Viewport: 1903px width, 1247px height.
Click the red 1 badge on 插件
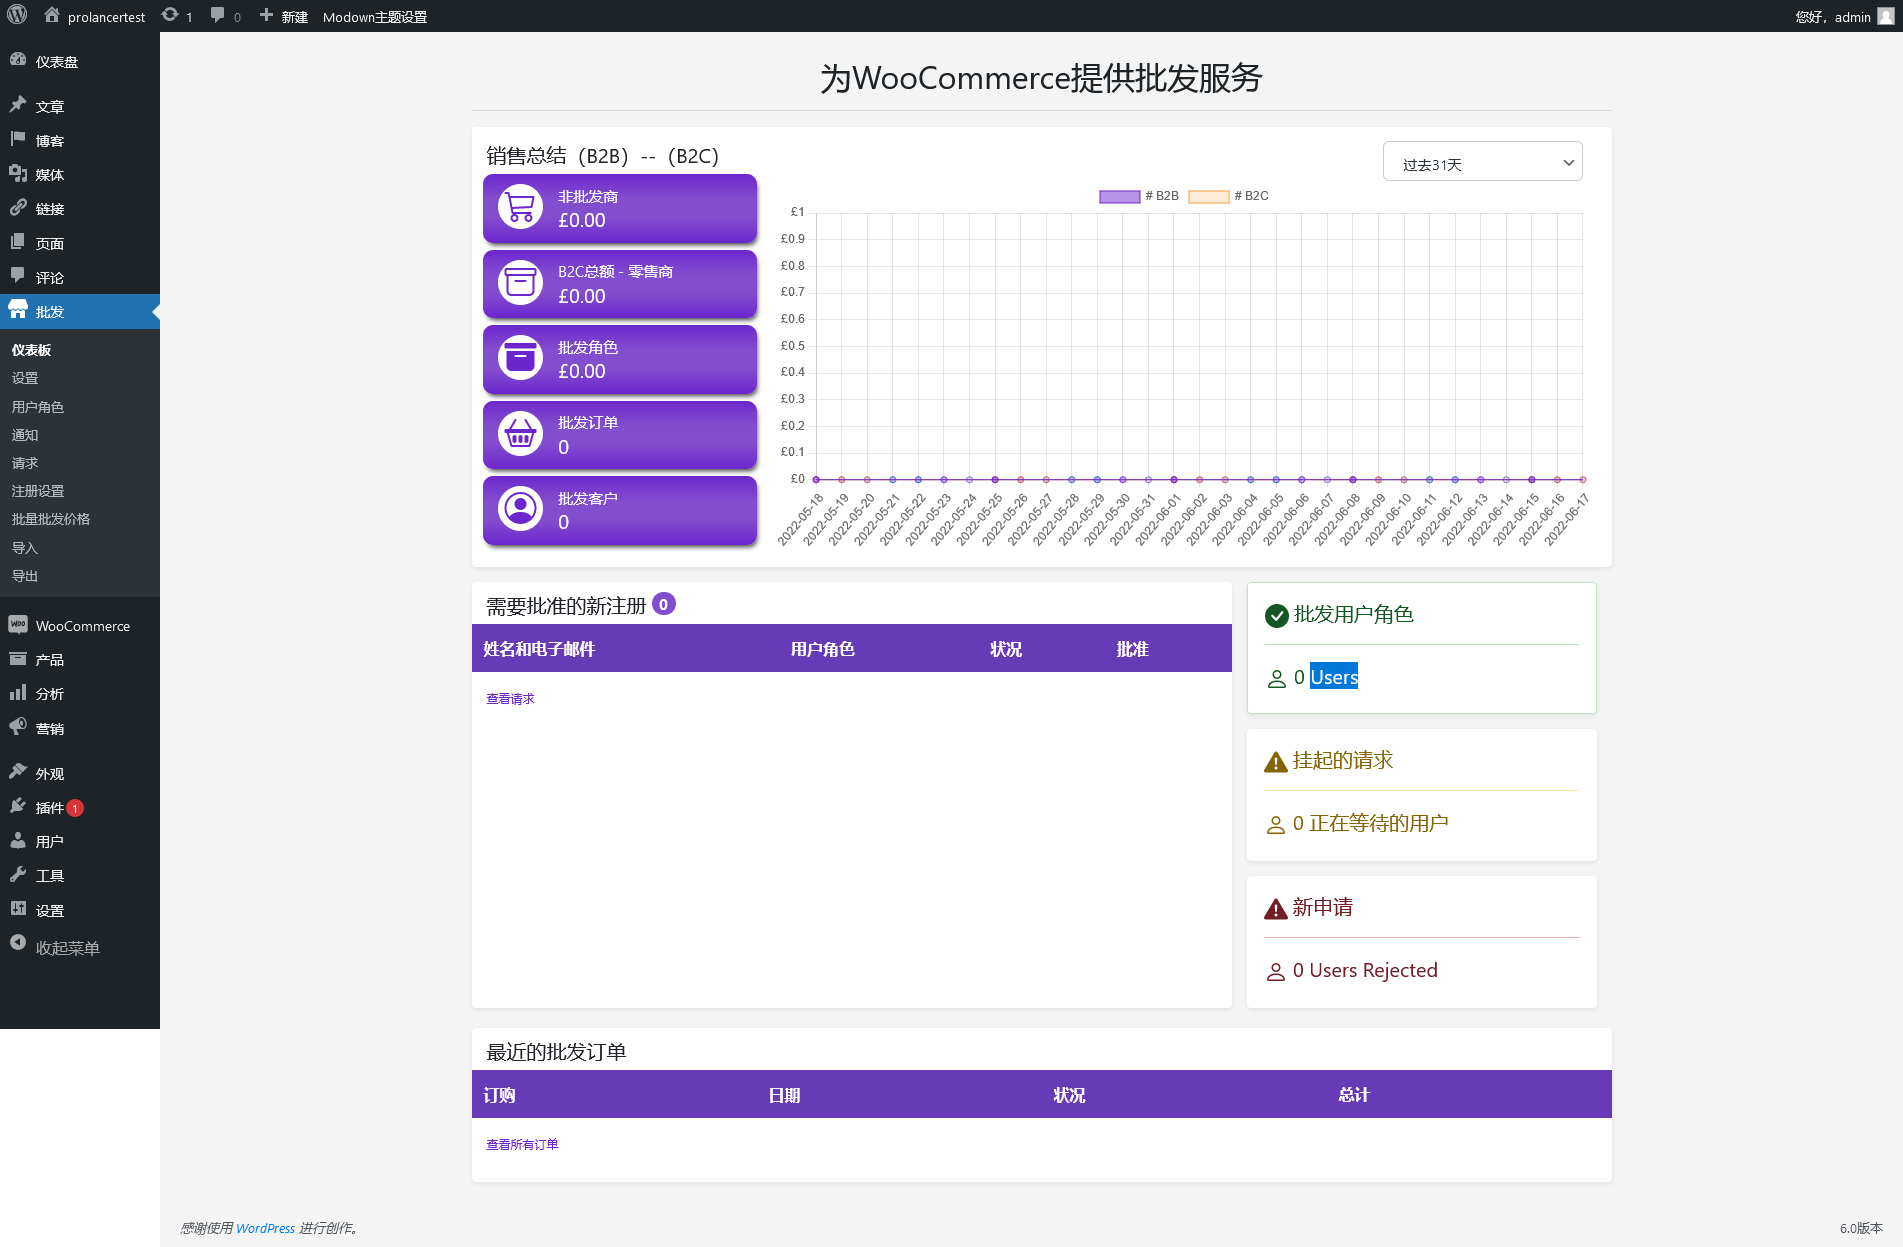75,808
